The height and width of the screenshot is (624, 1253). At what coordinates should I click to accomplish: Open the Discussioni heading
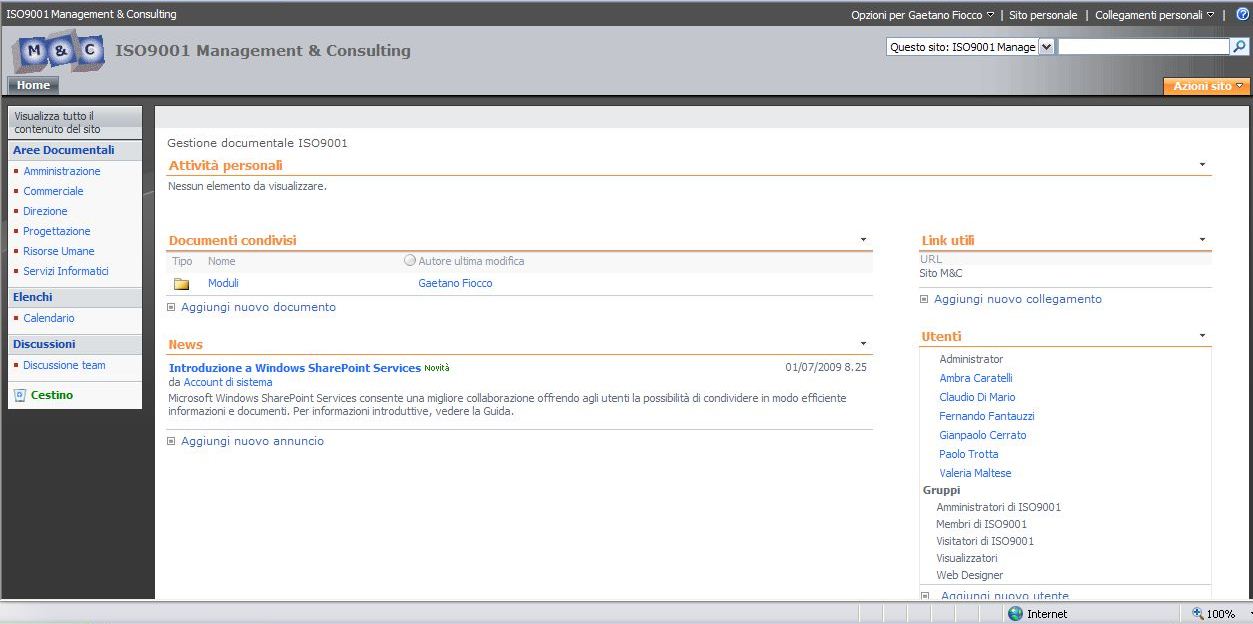pyautogui.click(x=44, y=344)
